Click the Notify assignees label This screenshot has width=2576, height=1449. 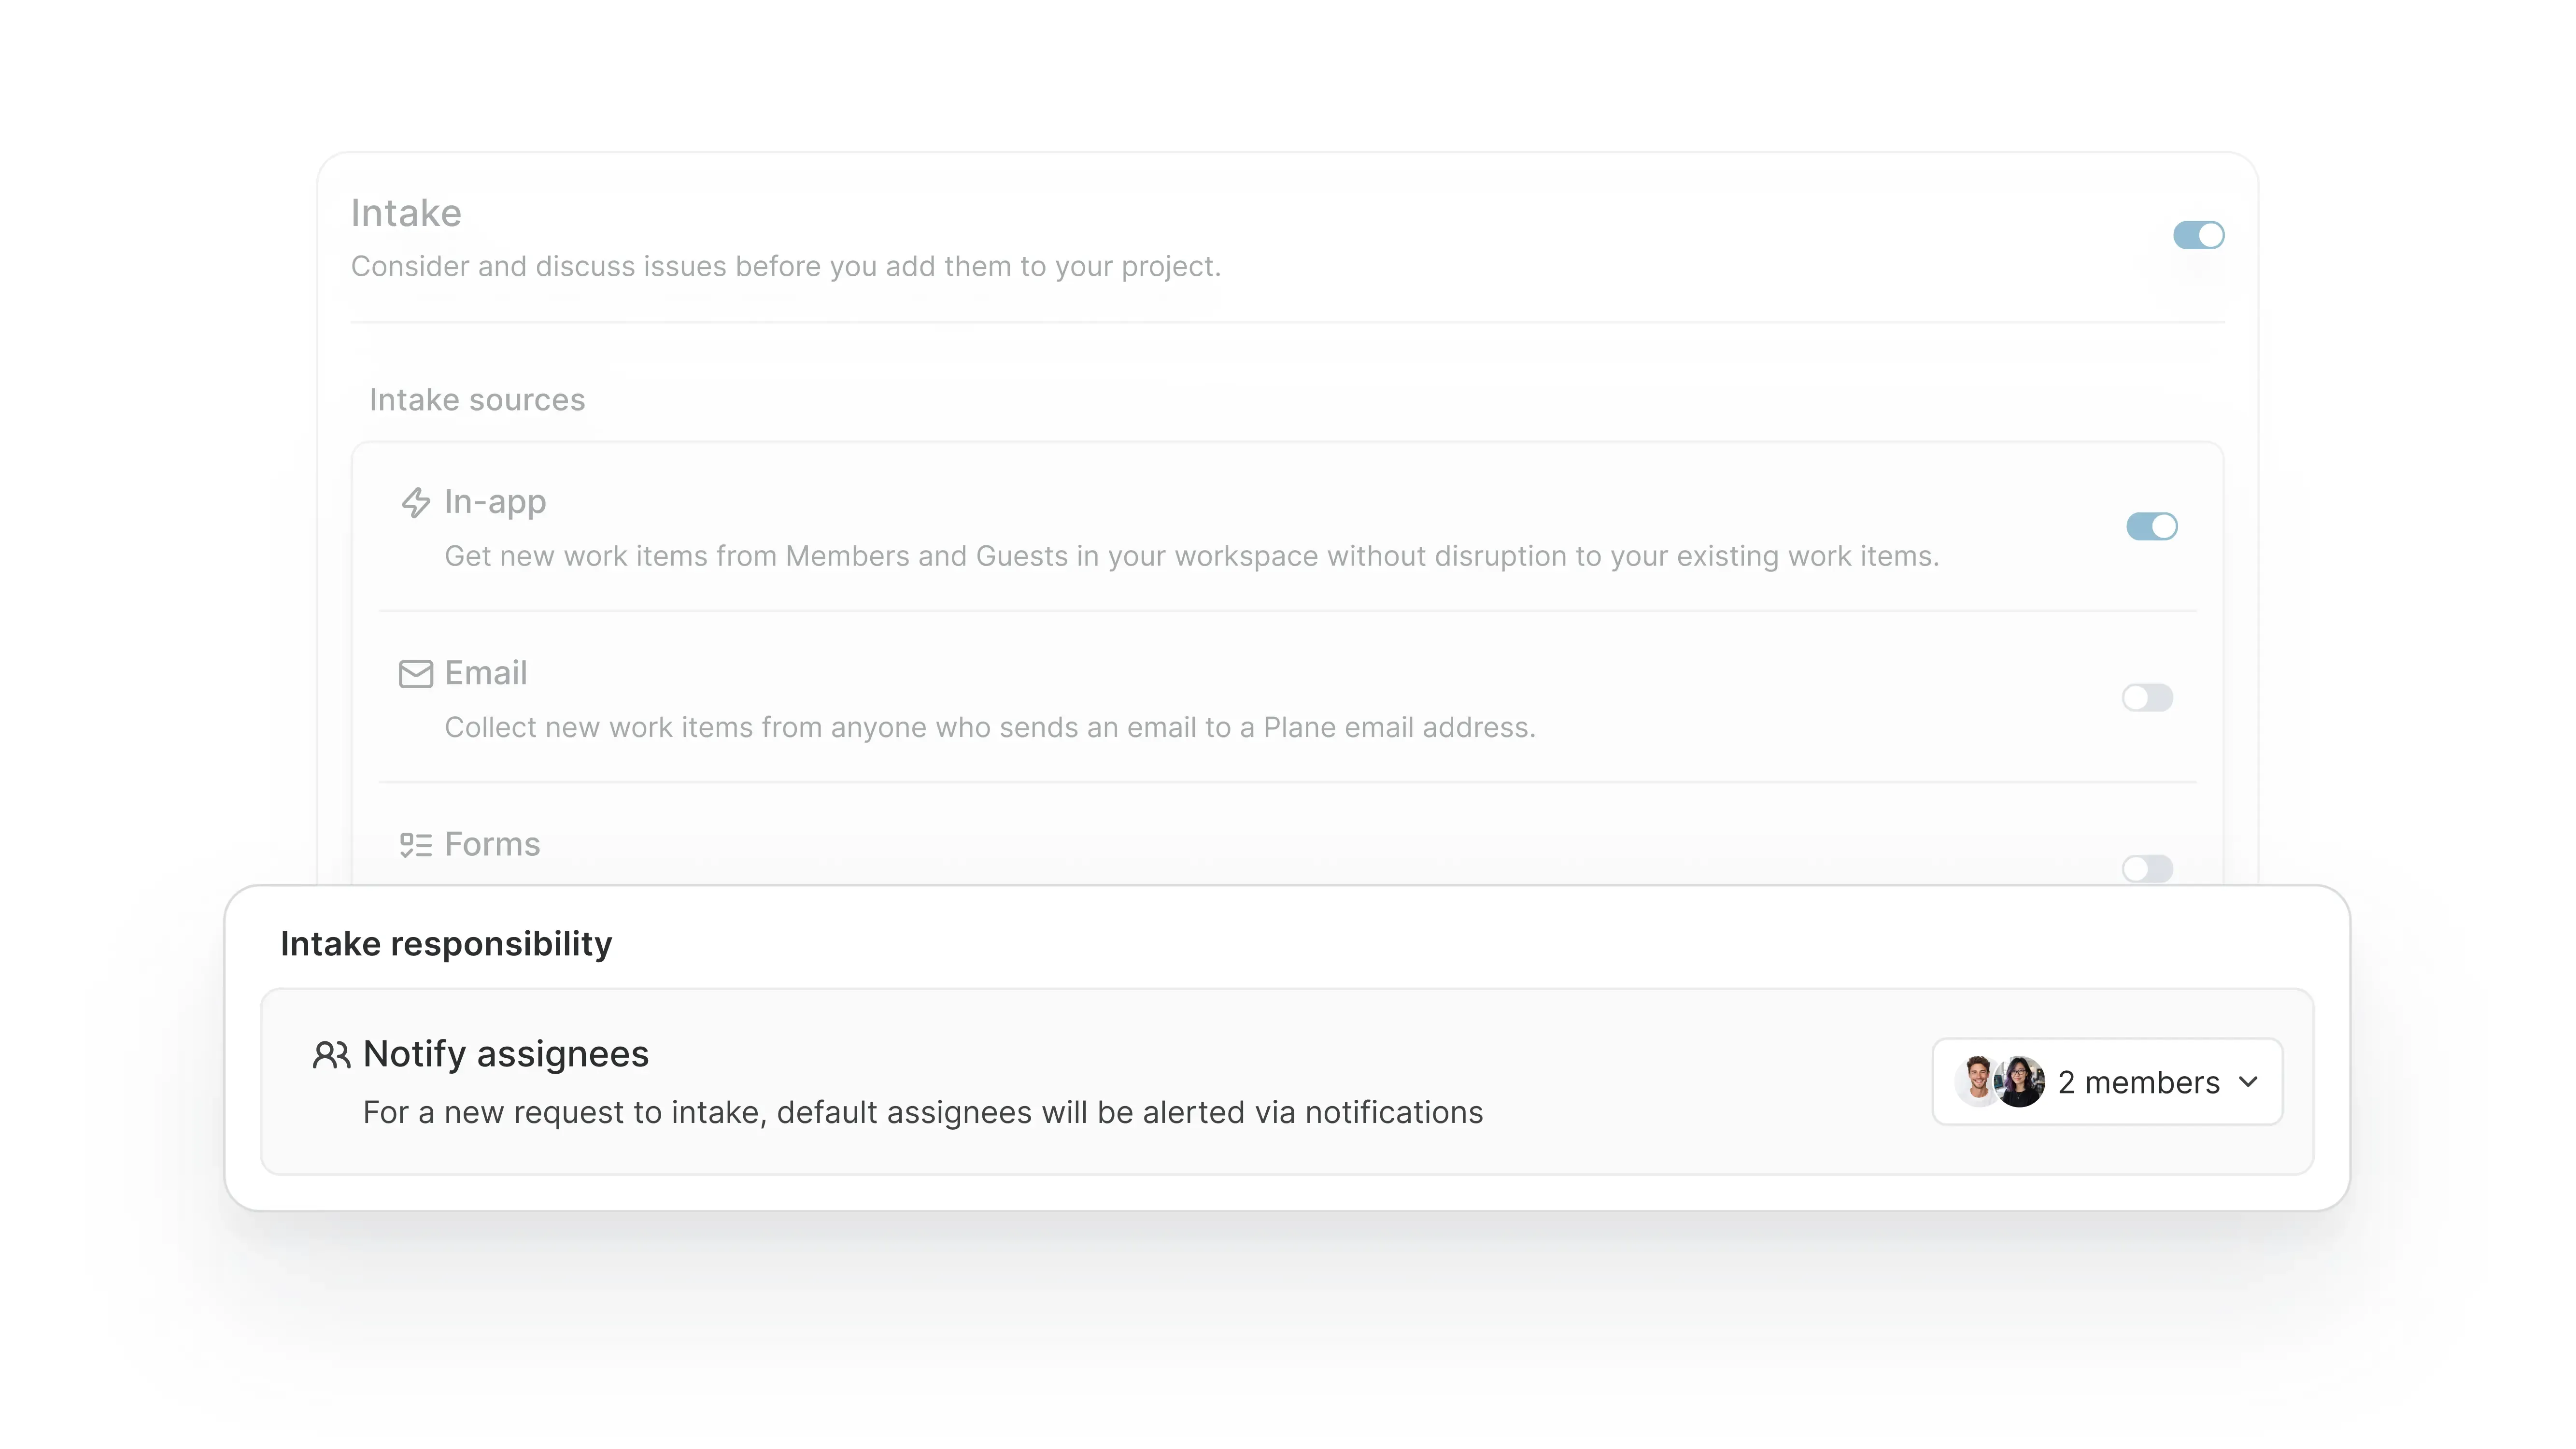pyautogui.click(x=506, y=1054)
